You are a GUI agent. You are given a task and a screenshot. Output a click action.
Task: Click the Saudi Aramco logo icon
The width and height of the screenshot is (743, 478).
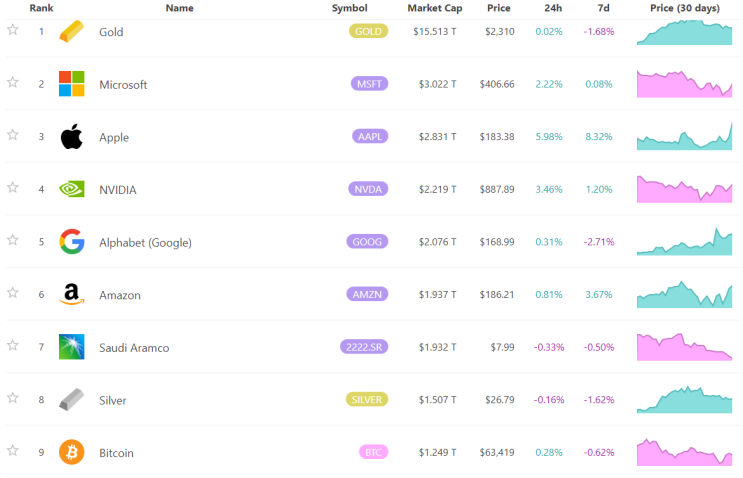tap(72, 347)
